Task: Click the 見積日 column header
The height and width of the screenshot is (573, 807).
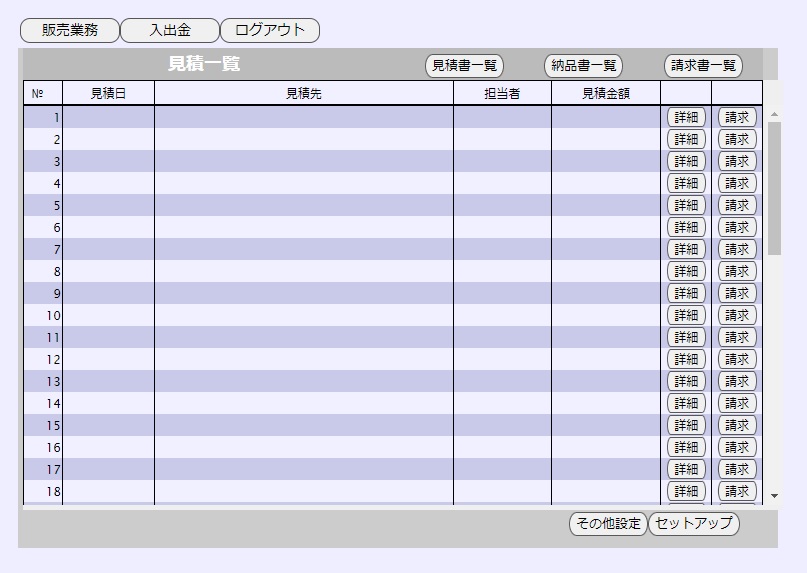Action: (108, 93)
